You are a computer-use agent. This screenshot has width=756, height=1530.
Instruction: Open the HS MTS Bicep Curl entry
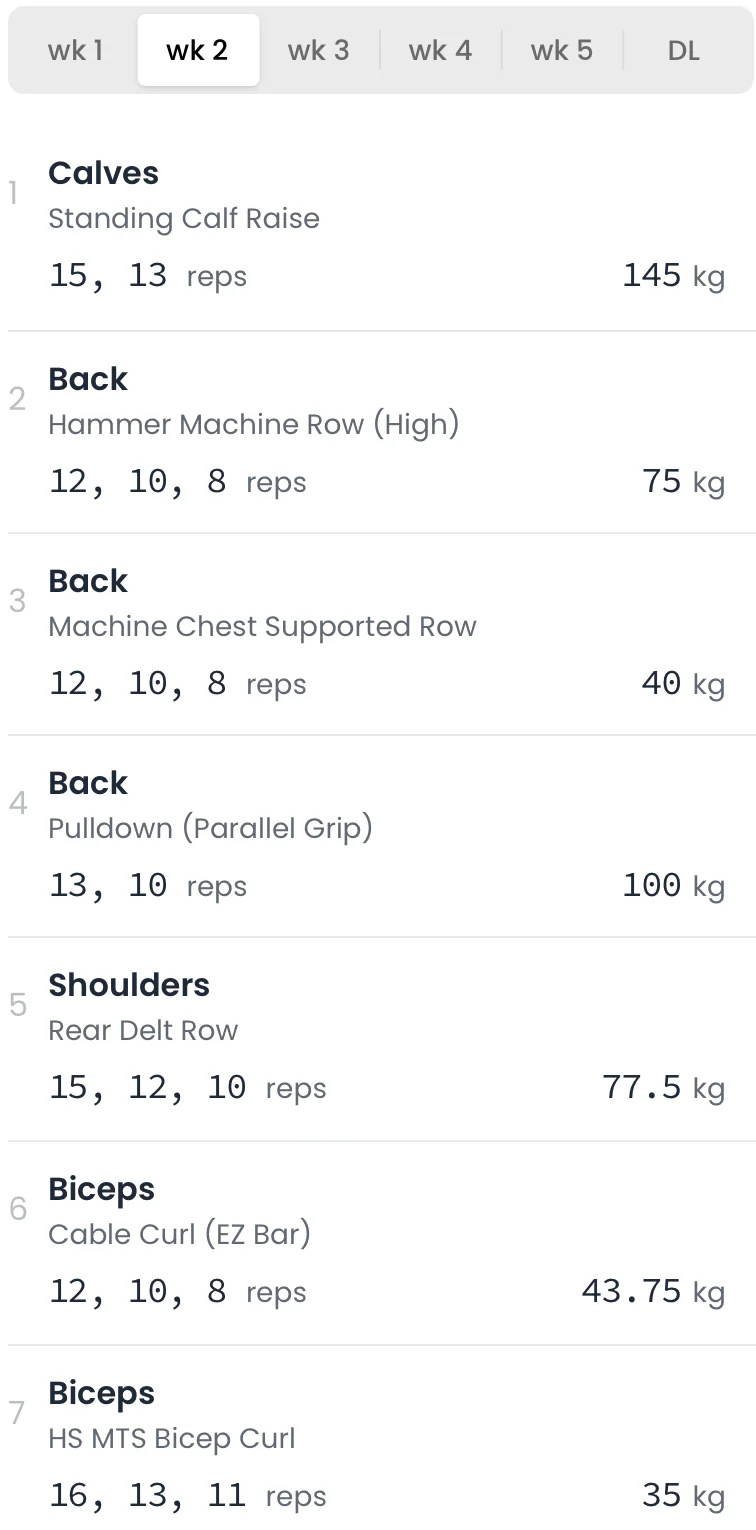[x=172, y=1439]
